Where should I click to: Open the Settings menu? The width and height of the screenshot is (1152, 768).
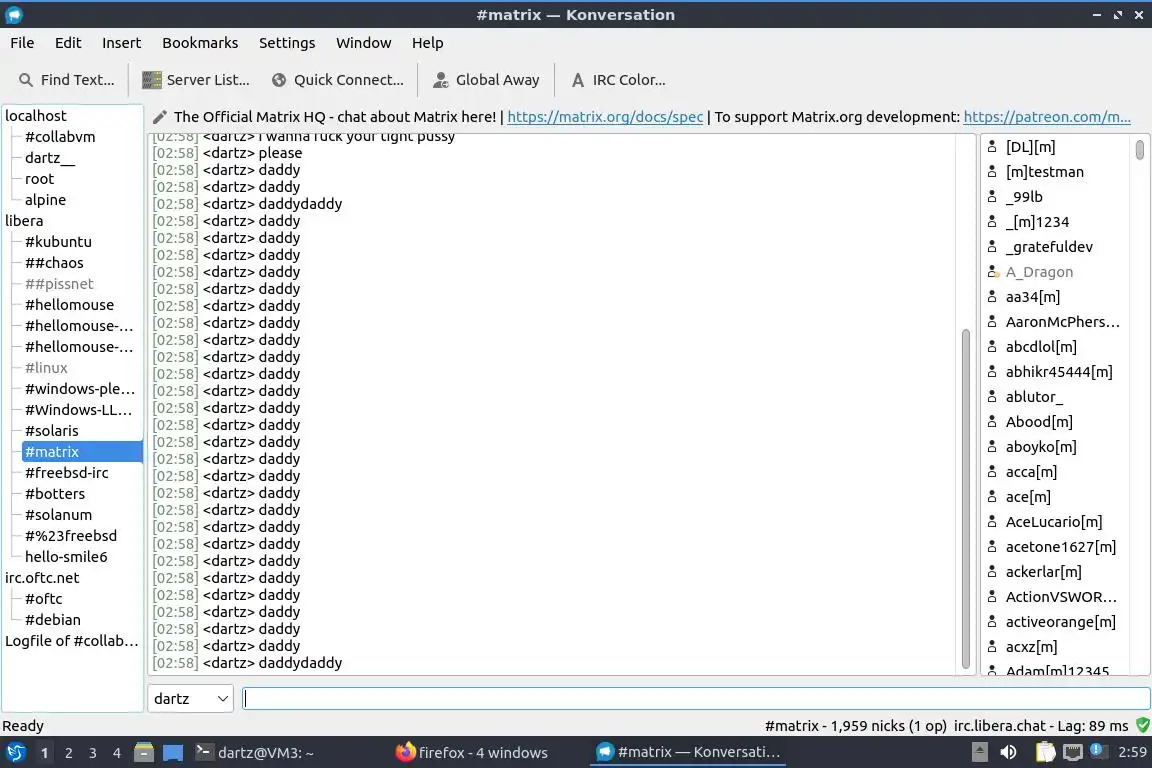(287, 43)
